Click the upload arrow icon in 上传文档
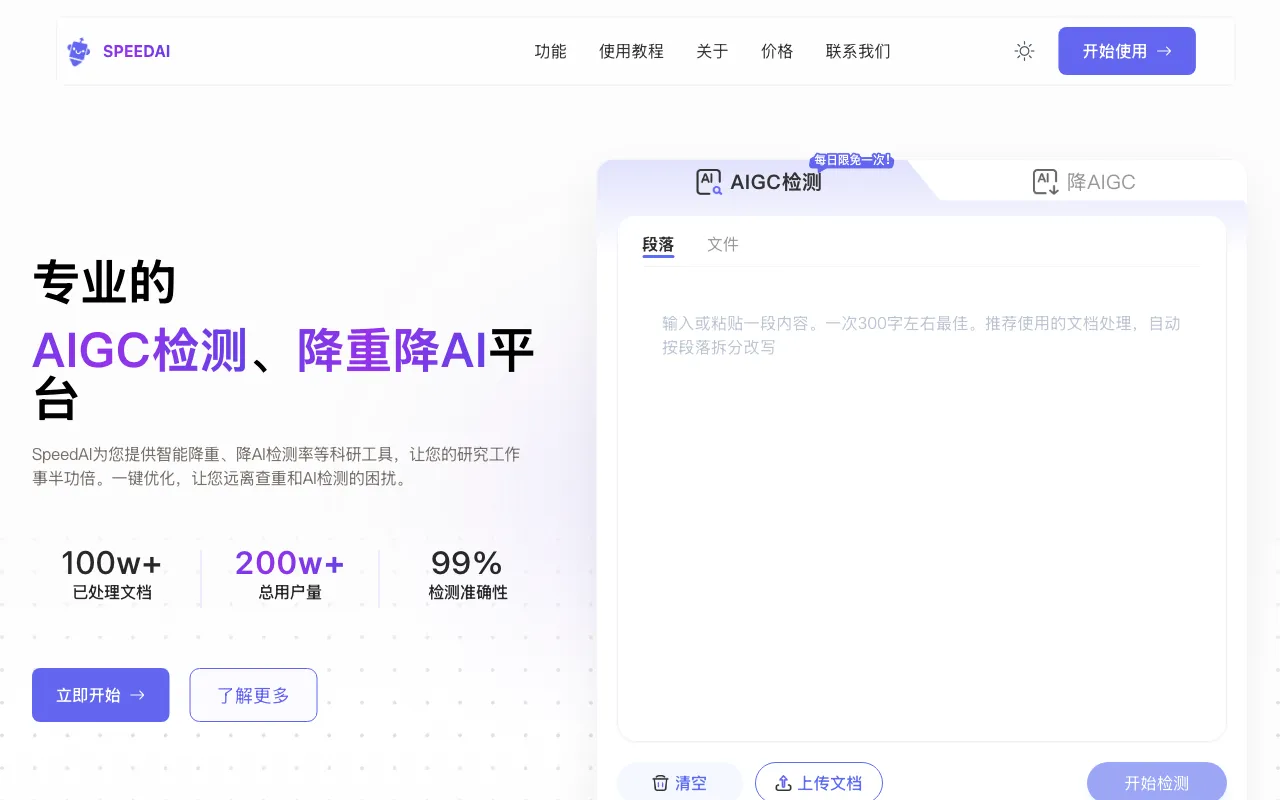 pyautogui.click(x=784, y=783)
